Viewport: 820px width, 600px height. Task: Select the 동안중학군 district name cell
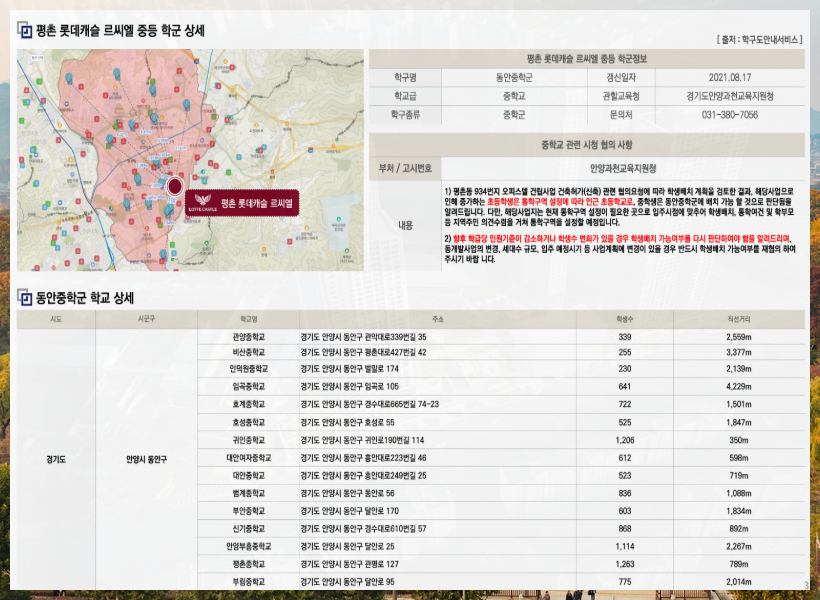515,77
